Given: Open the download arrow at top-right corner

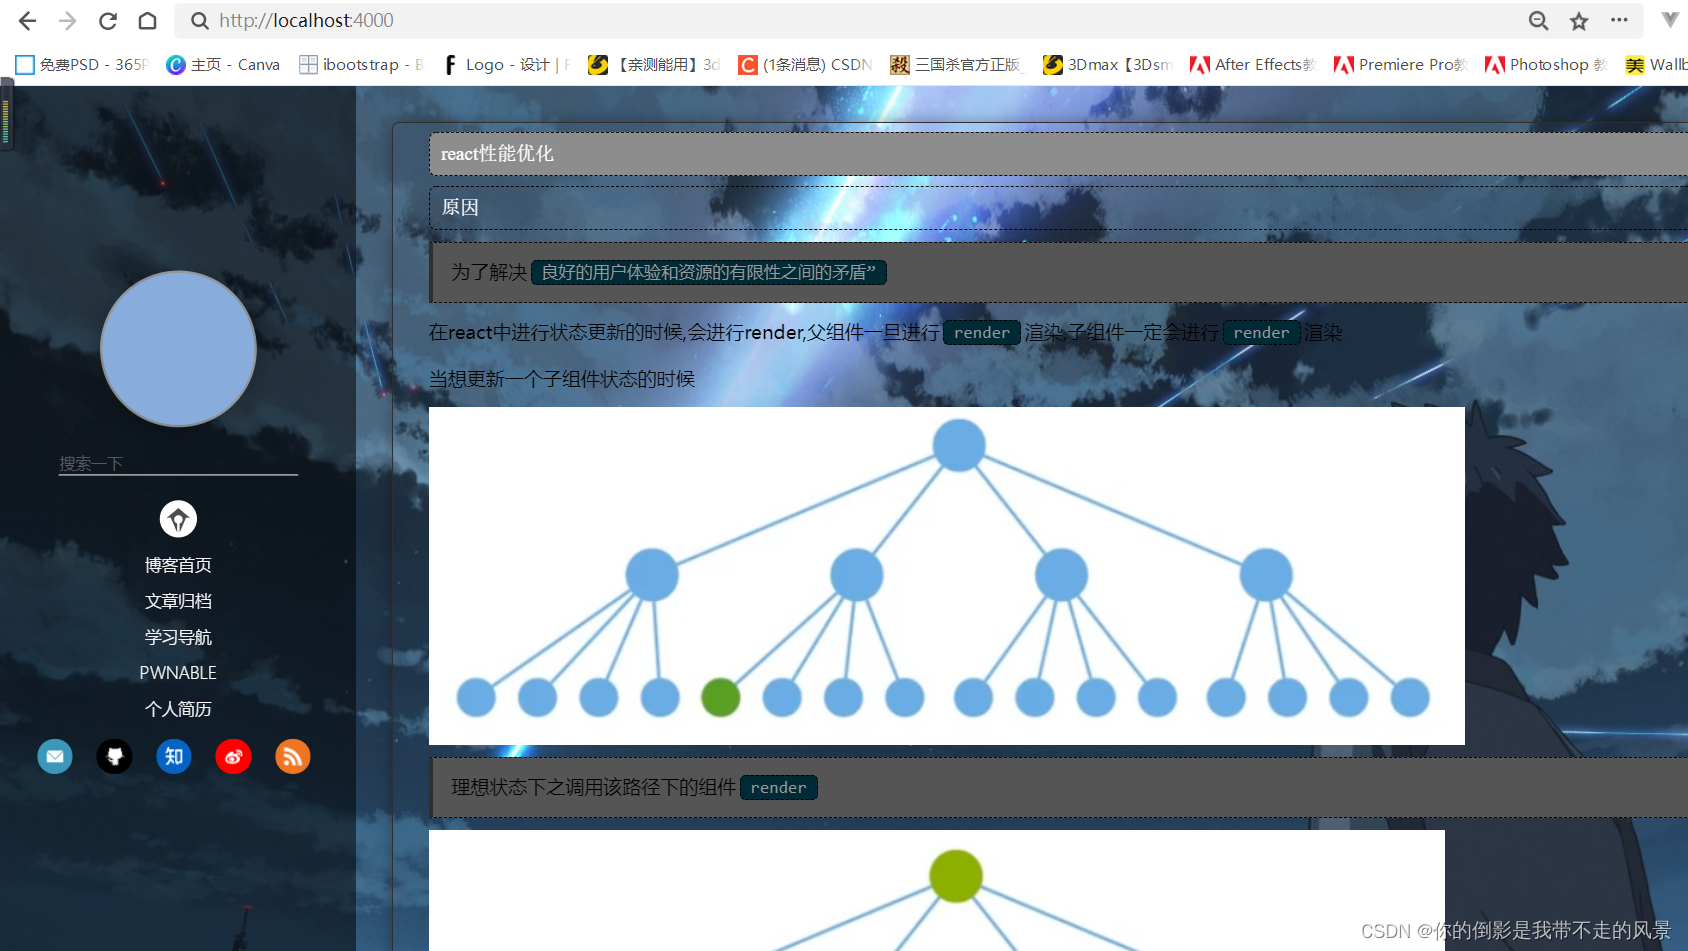Looking at the screenshot, I should 1669,20.
